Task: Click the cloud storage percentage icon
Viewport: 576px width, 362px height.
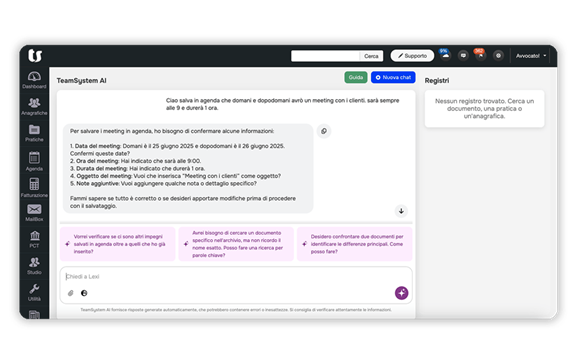Action: click(445, 54)
